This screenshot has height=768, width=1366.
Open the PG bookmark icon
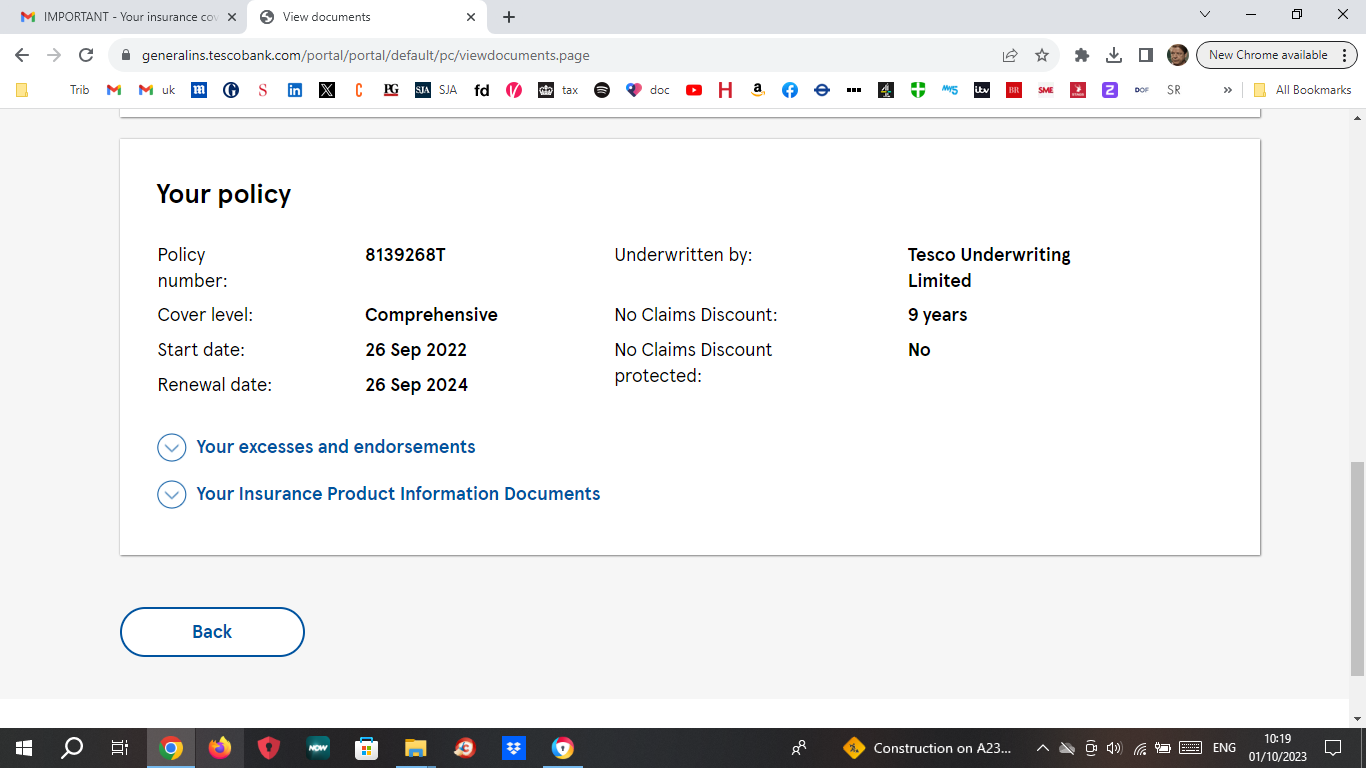coord(391,90)
